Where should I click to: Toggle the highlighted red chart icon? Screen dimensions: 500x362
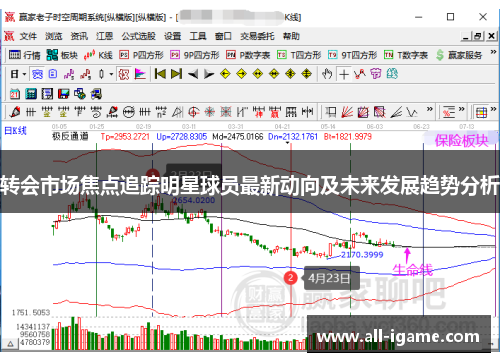click(124, 74)
